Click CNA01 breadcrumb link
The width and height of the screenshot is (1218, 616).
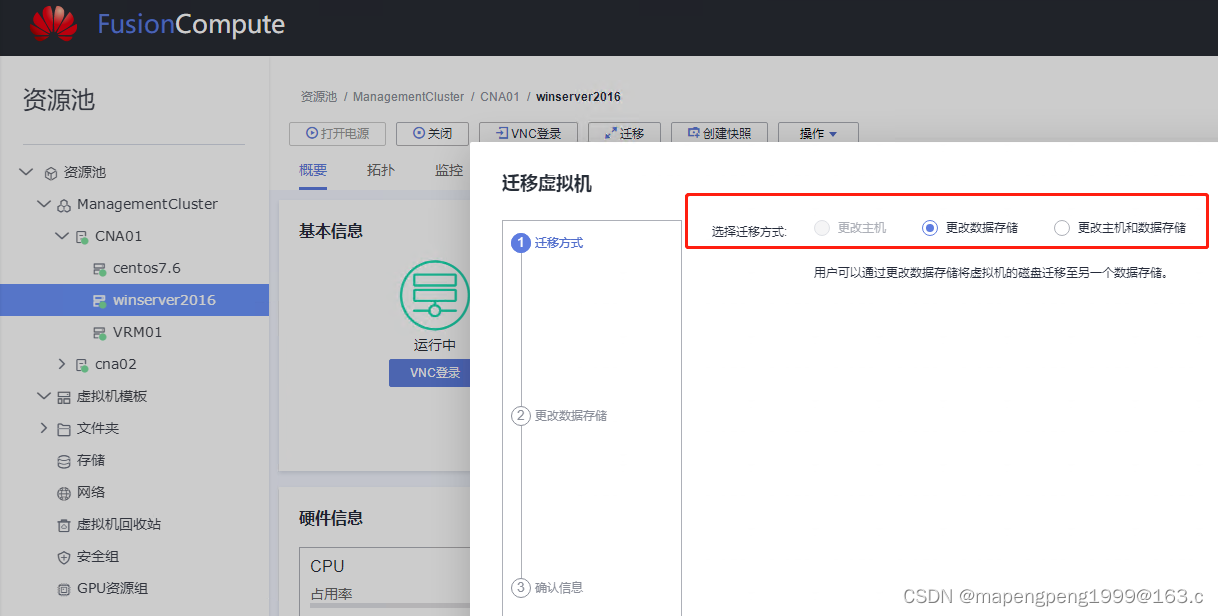(500, 97)
